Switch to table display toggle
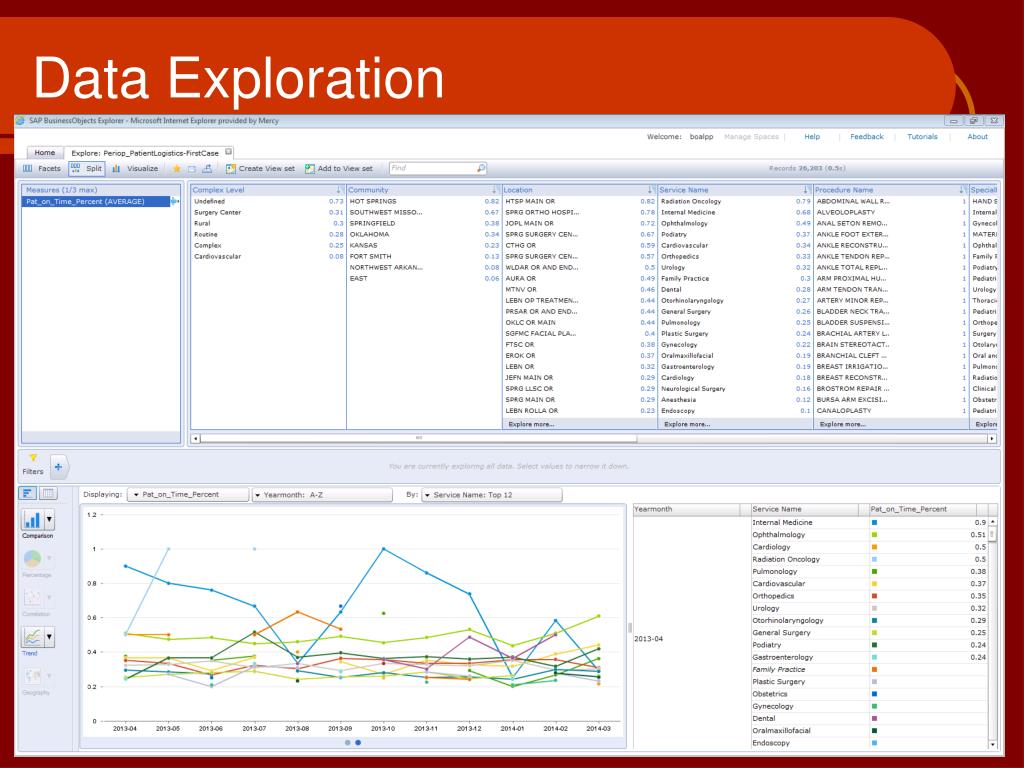Screen dimensions: 1024x768 (48, 494)
